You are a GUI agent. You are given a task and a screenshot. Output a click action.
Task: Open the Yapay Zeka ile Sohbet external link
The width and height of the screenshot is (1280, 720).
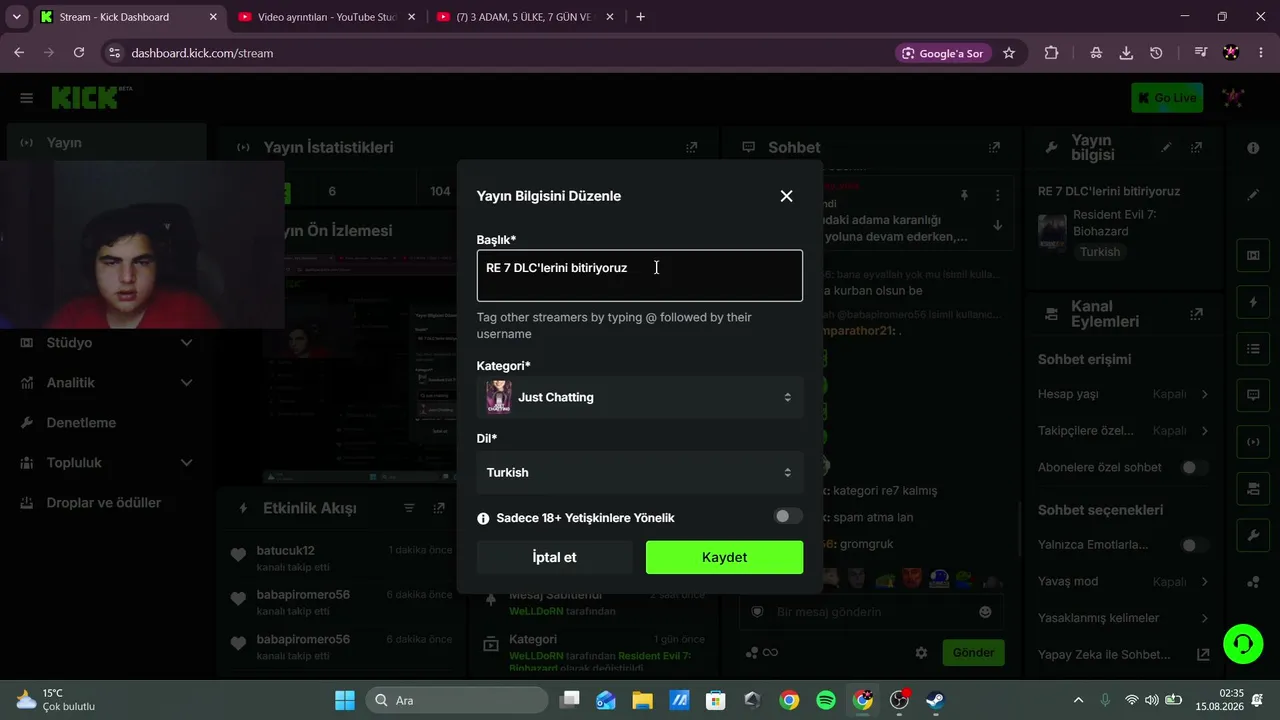[1203, 655]
